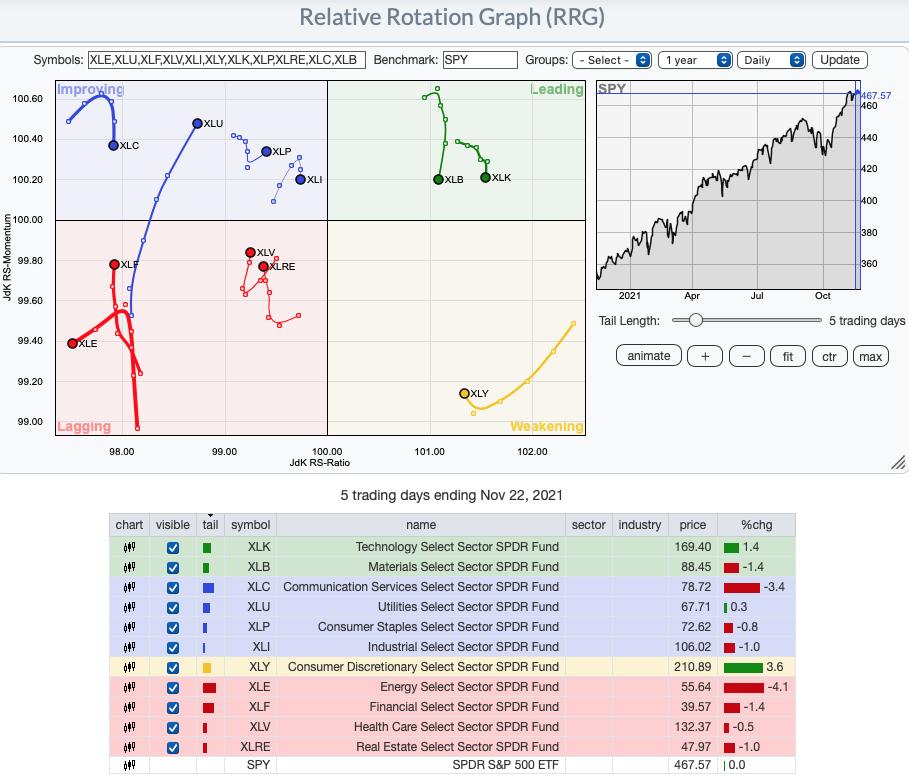The width and height of the screenshot is (909, 777).
Task: Toggle XLV visible checkbox
Action: pyautogui.click(x=173, y=728)
